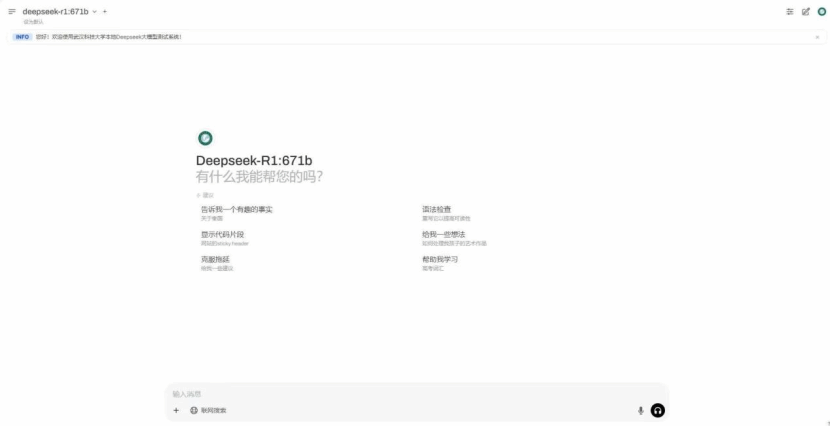Viewport: 830px width, 426px height.
Task: Open chat controls sliders icon
Action: 790,12
